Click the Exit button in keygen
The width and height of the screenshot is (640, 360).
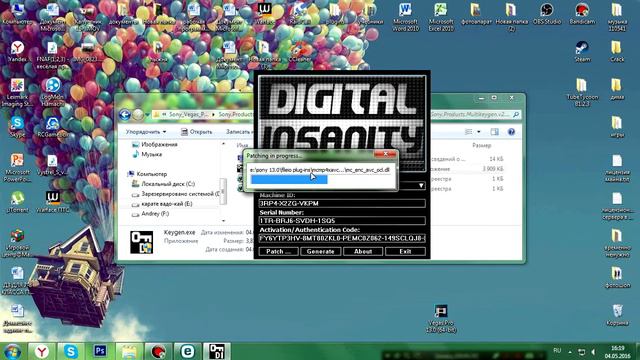(405, 251)
